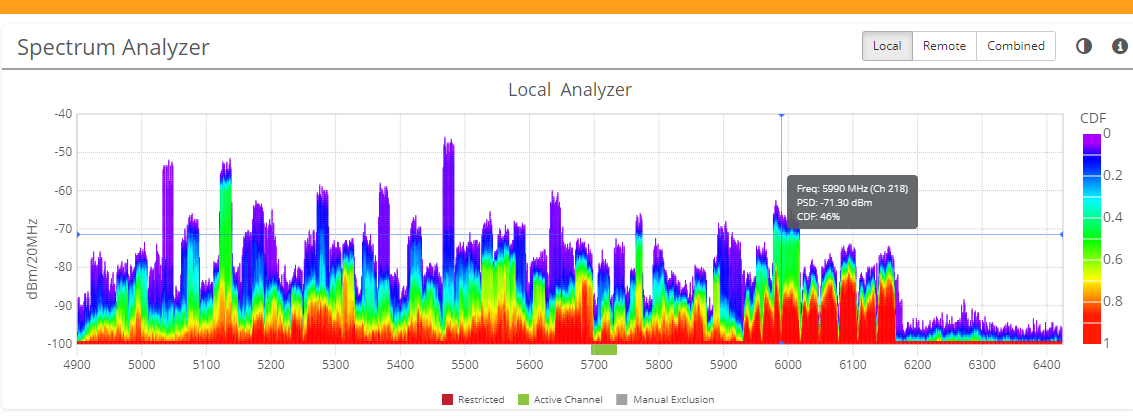Click the Local Analyzer chart title
This screenshot has height=418, width=1133.
(x=570, y=90)
